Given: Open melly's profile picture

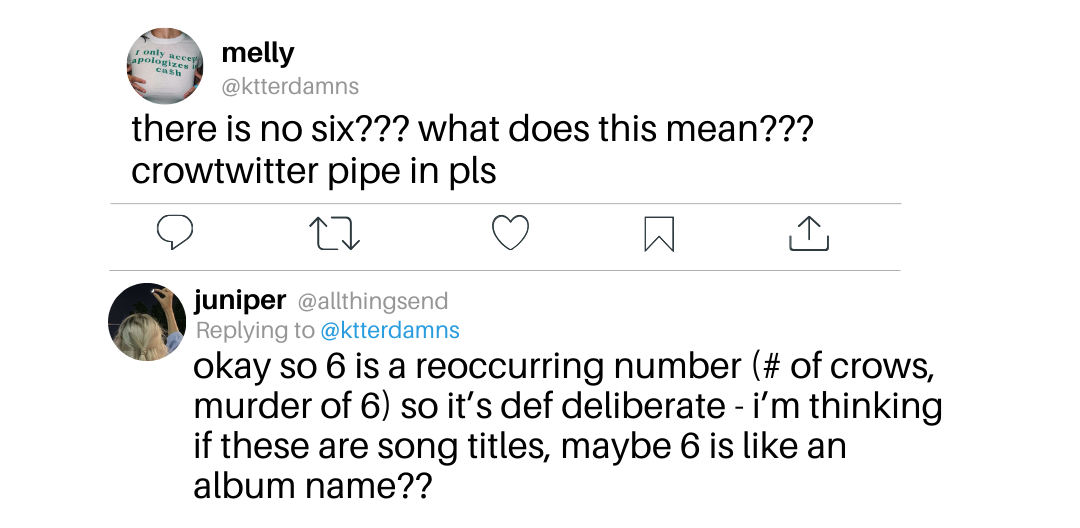Looking at the screenshot, I should [x=166, y=65].
